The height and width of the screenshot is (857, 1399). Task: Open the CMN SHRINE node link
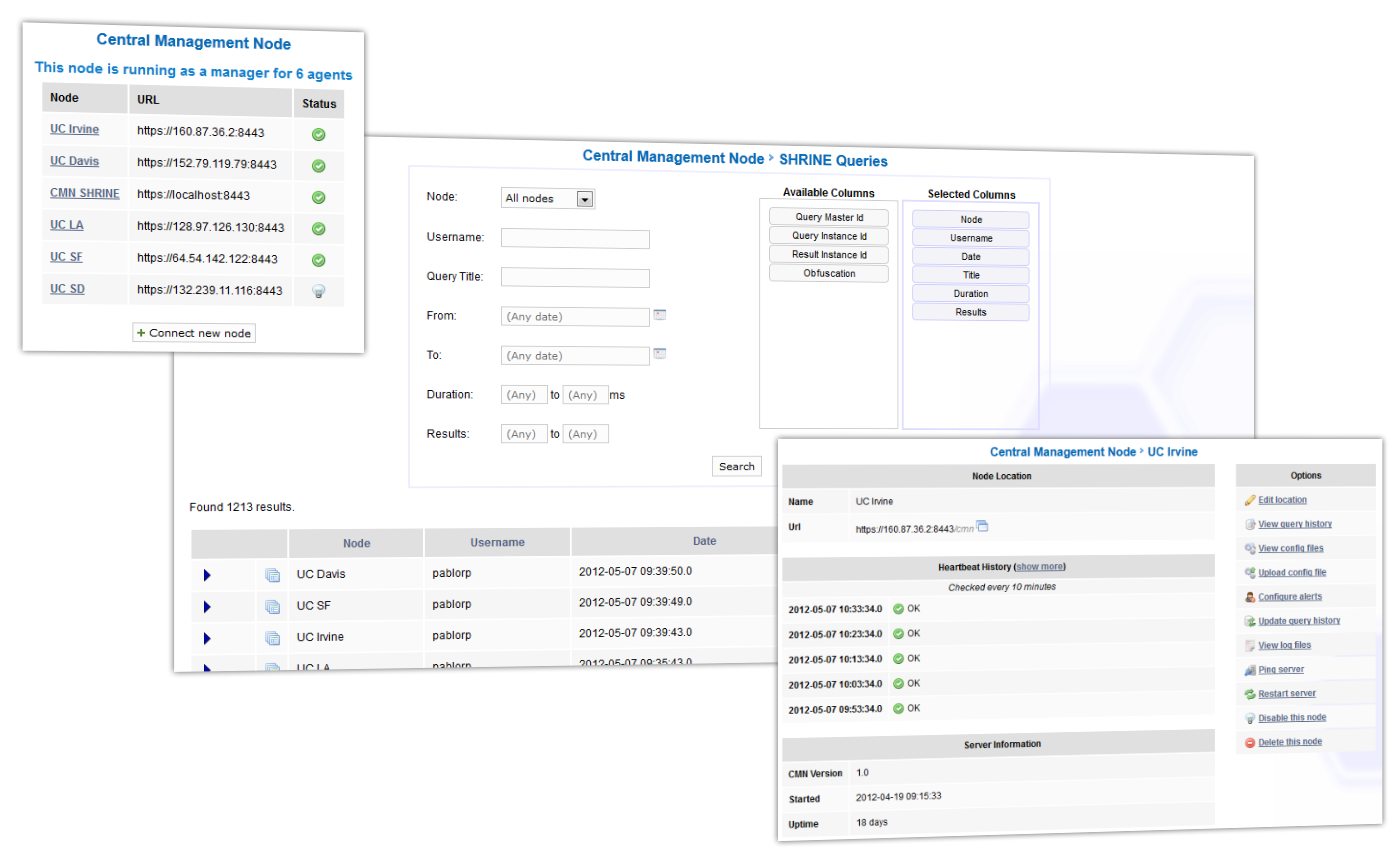85,193
